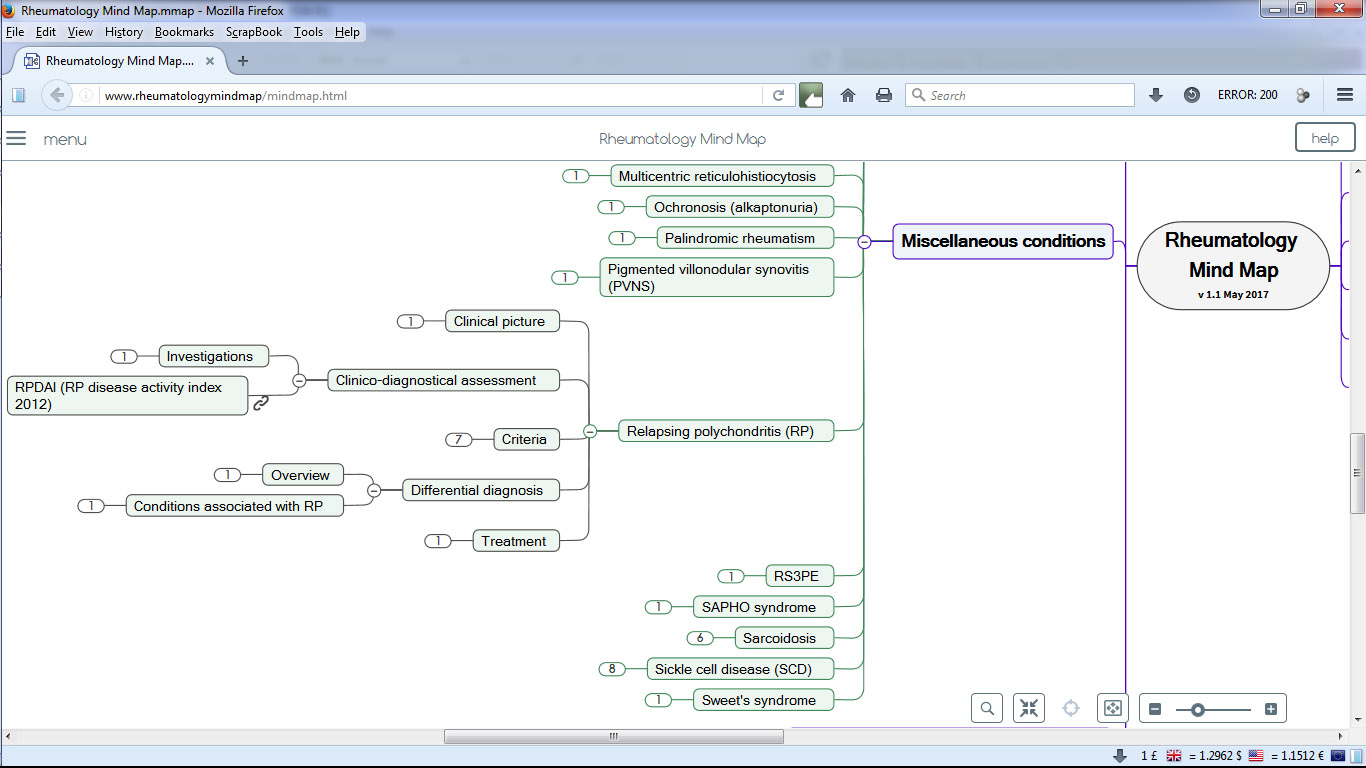
Task: Click the help button
Action: [x=1325, y=138]
